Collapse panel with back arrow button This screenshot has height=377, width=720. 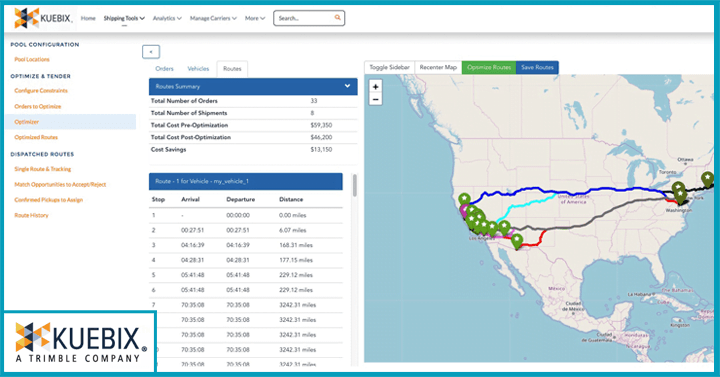(151, 52)
